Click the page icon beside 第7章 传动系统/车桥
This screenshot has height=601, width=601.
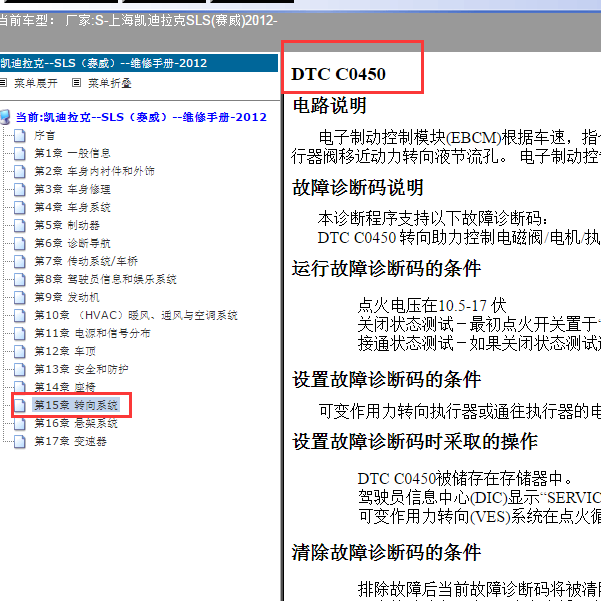click(x=20, y=261)
